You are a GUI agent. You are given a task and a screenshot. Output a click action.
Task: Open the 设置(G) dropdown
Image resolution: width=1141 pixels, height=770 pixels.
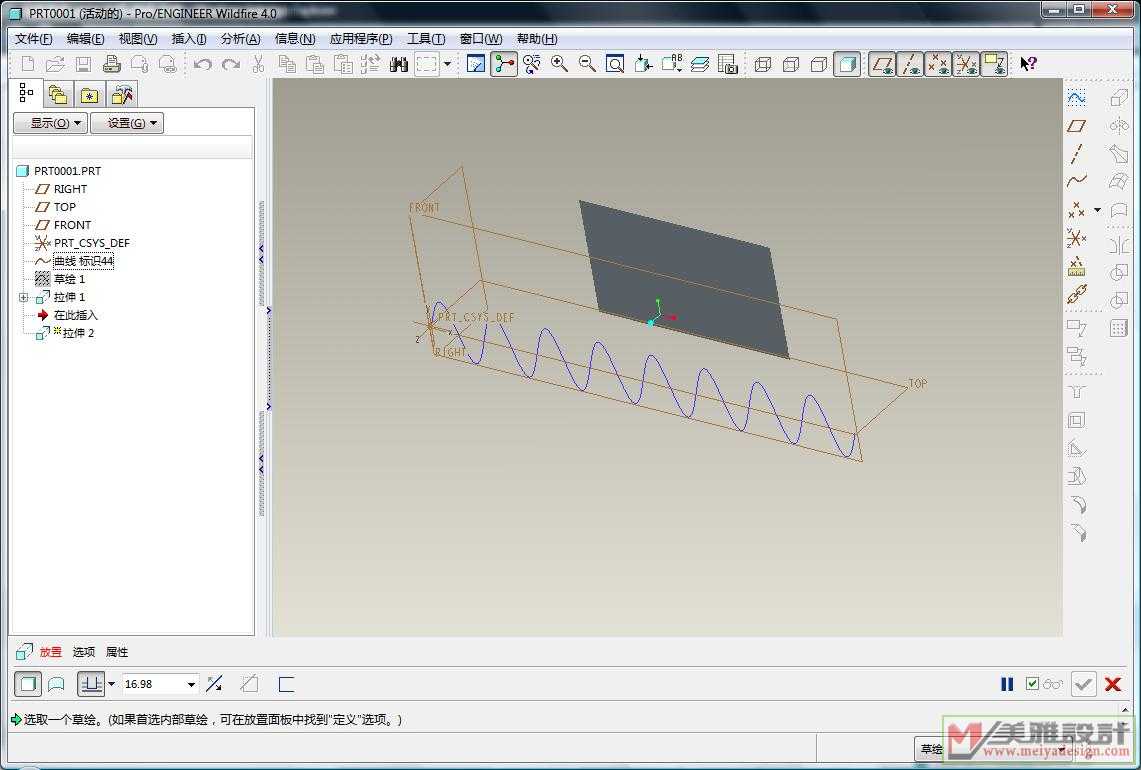tap(127, 123)
